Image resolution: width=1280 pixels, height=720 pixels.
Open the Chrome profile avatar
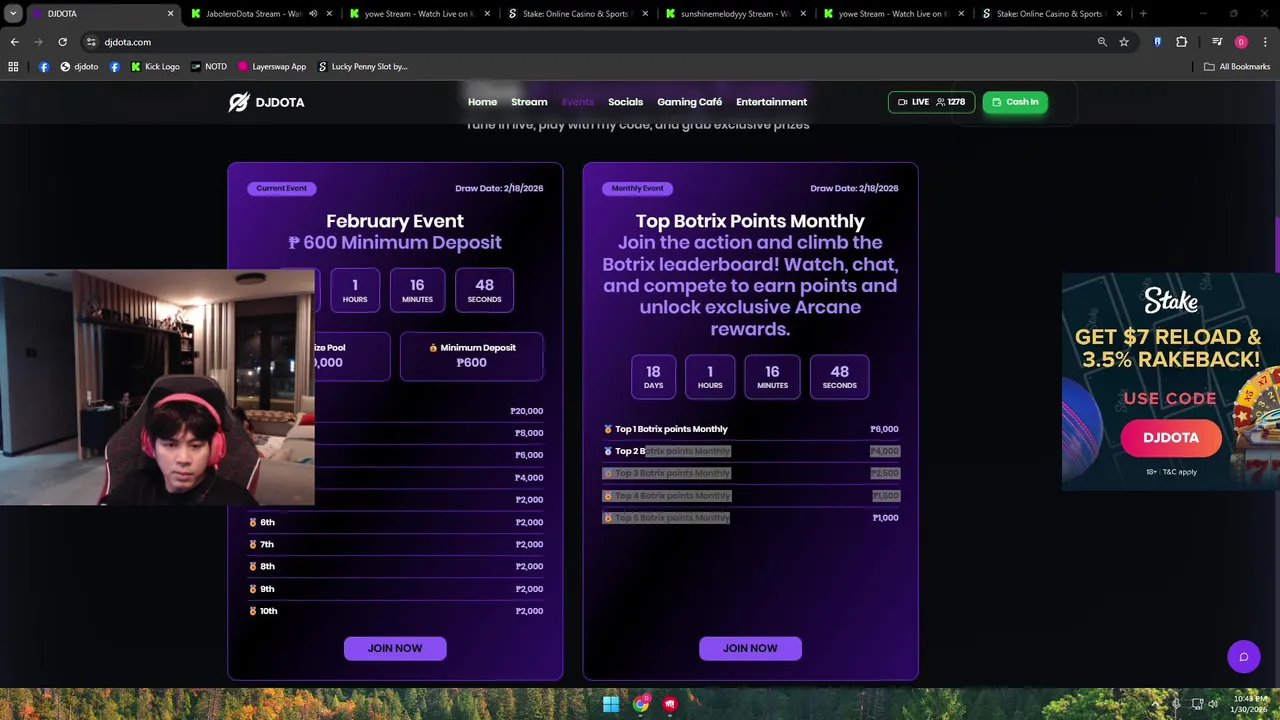(1241, 42)
